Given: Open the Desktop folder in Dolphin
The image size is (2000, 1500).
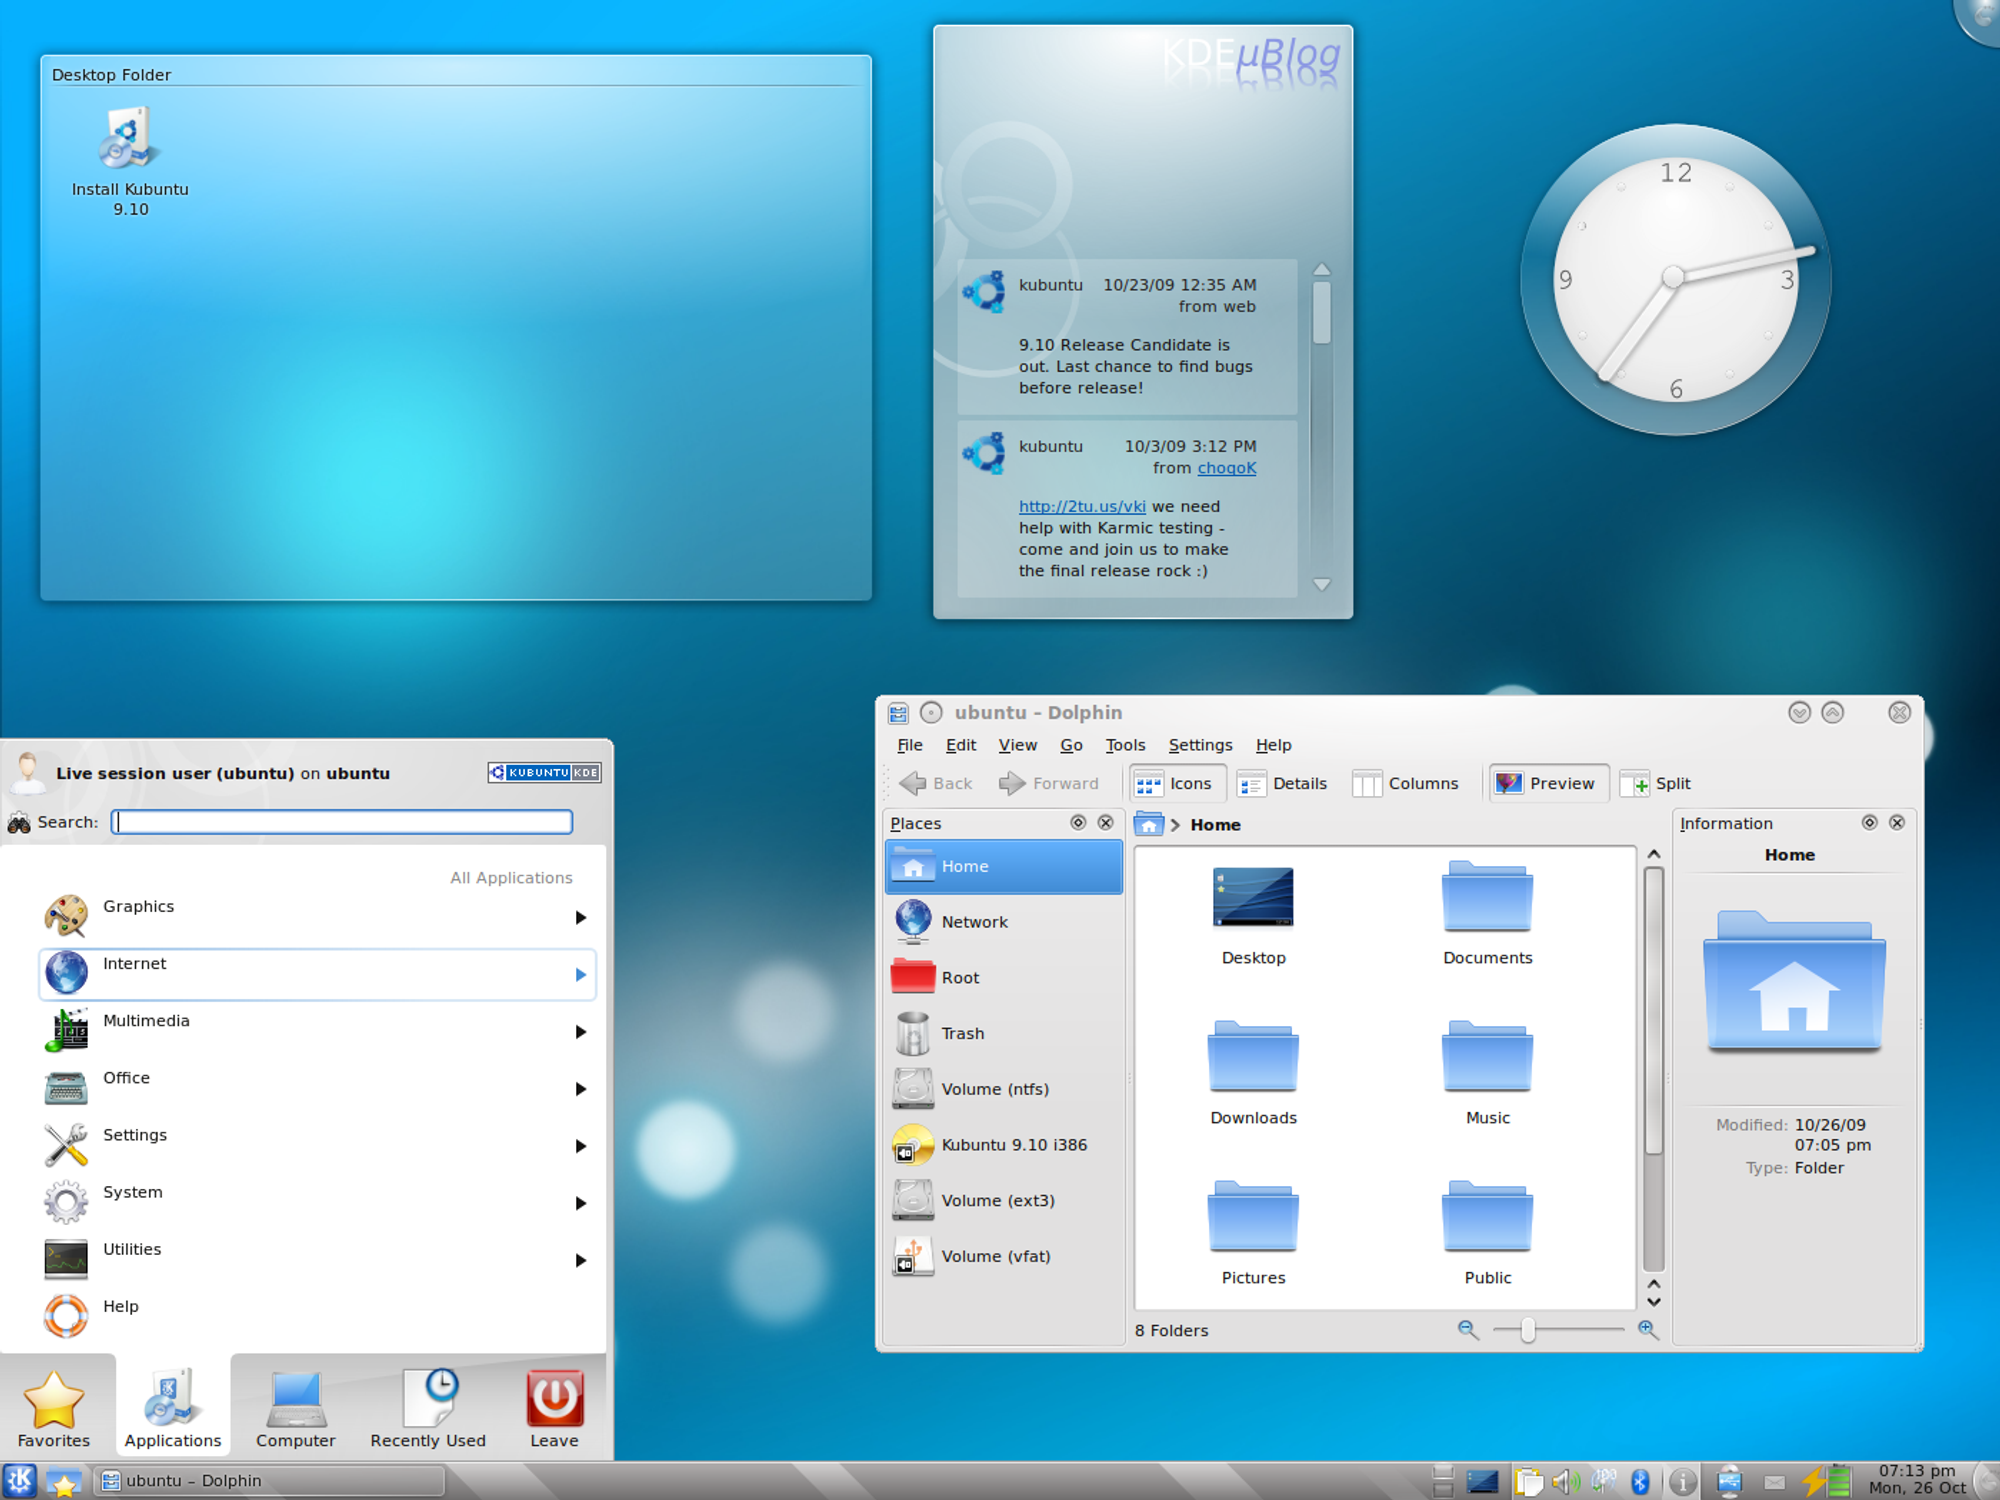Looking at the screenshot, I should pyautogui.click(x=1253, y=915).
